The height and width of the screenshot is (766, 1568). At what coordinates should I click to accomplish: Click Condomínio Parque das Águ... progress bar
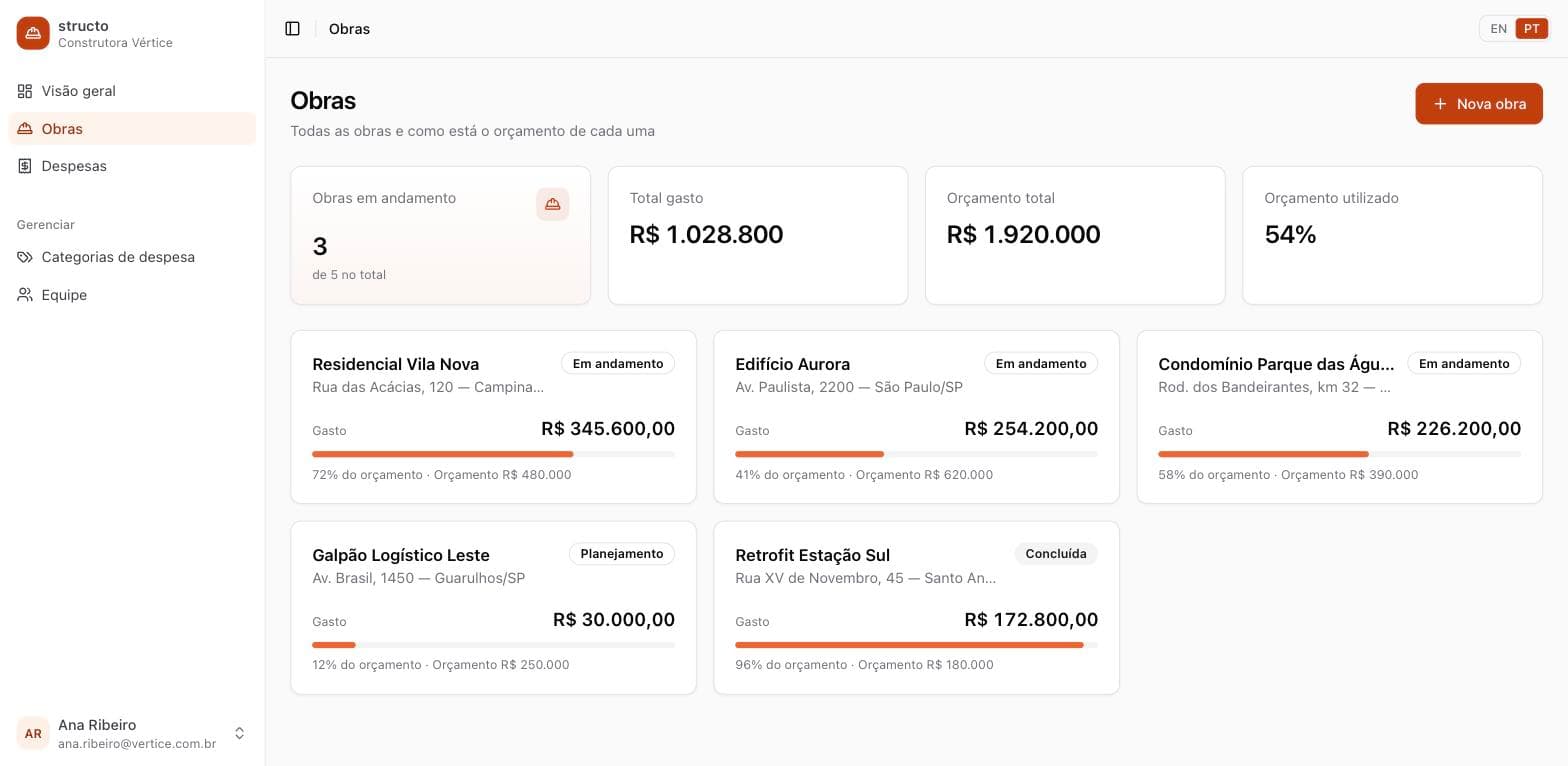coord(1339,454)
